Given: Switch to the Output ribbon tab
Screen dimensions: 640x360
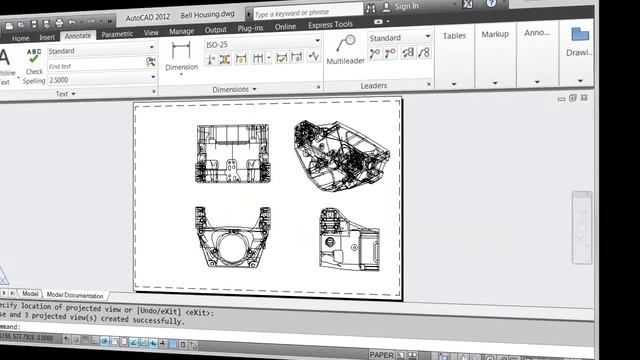Looking at the screenshot, I should 216,30.
